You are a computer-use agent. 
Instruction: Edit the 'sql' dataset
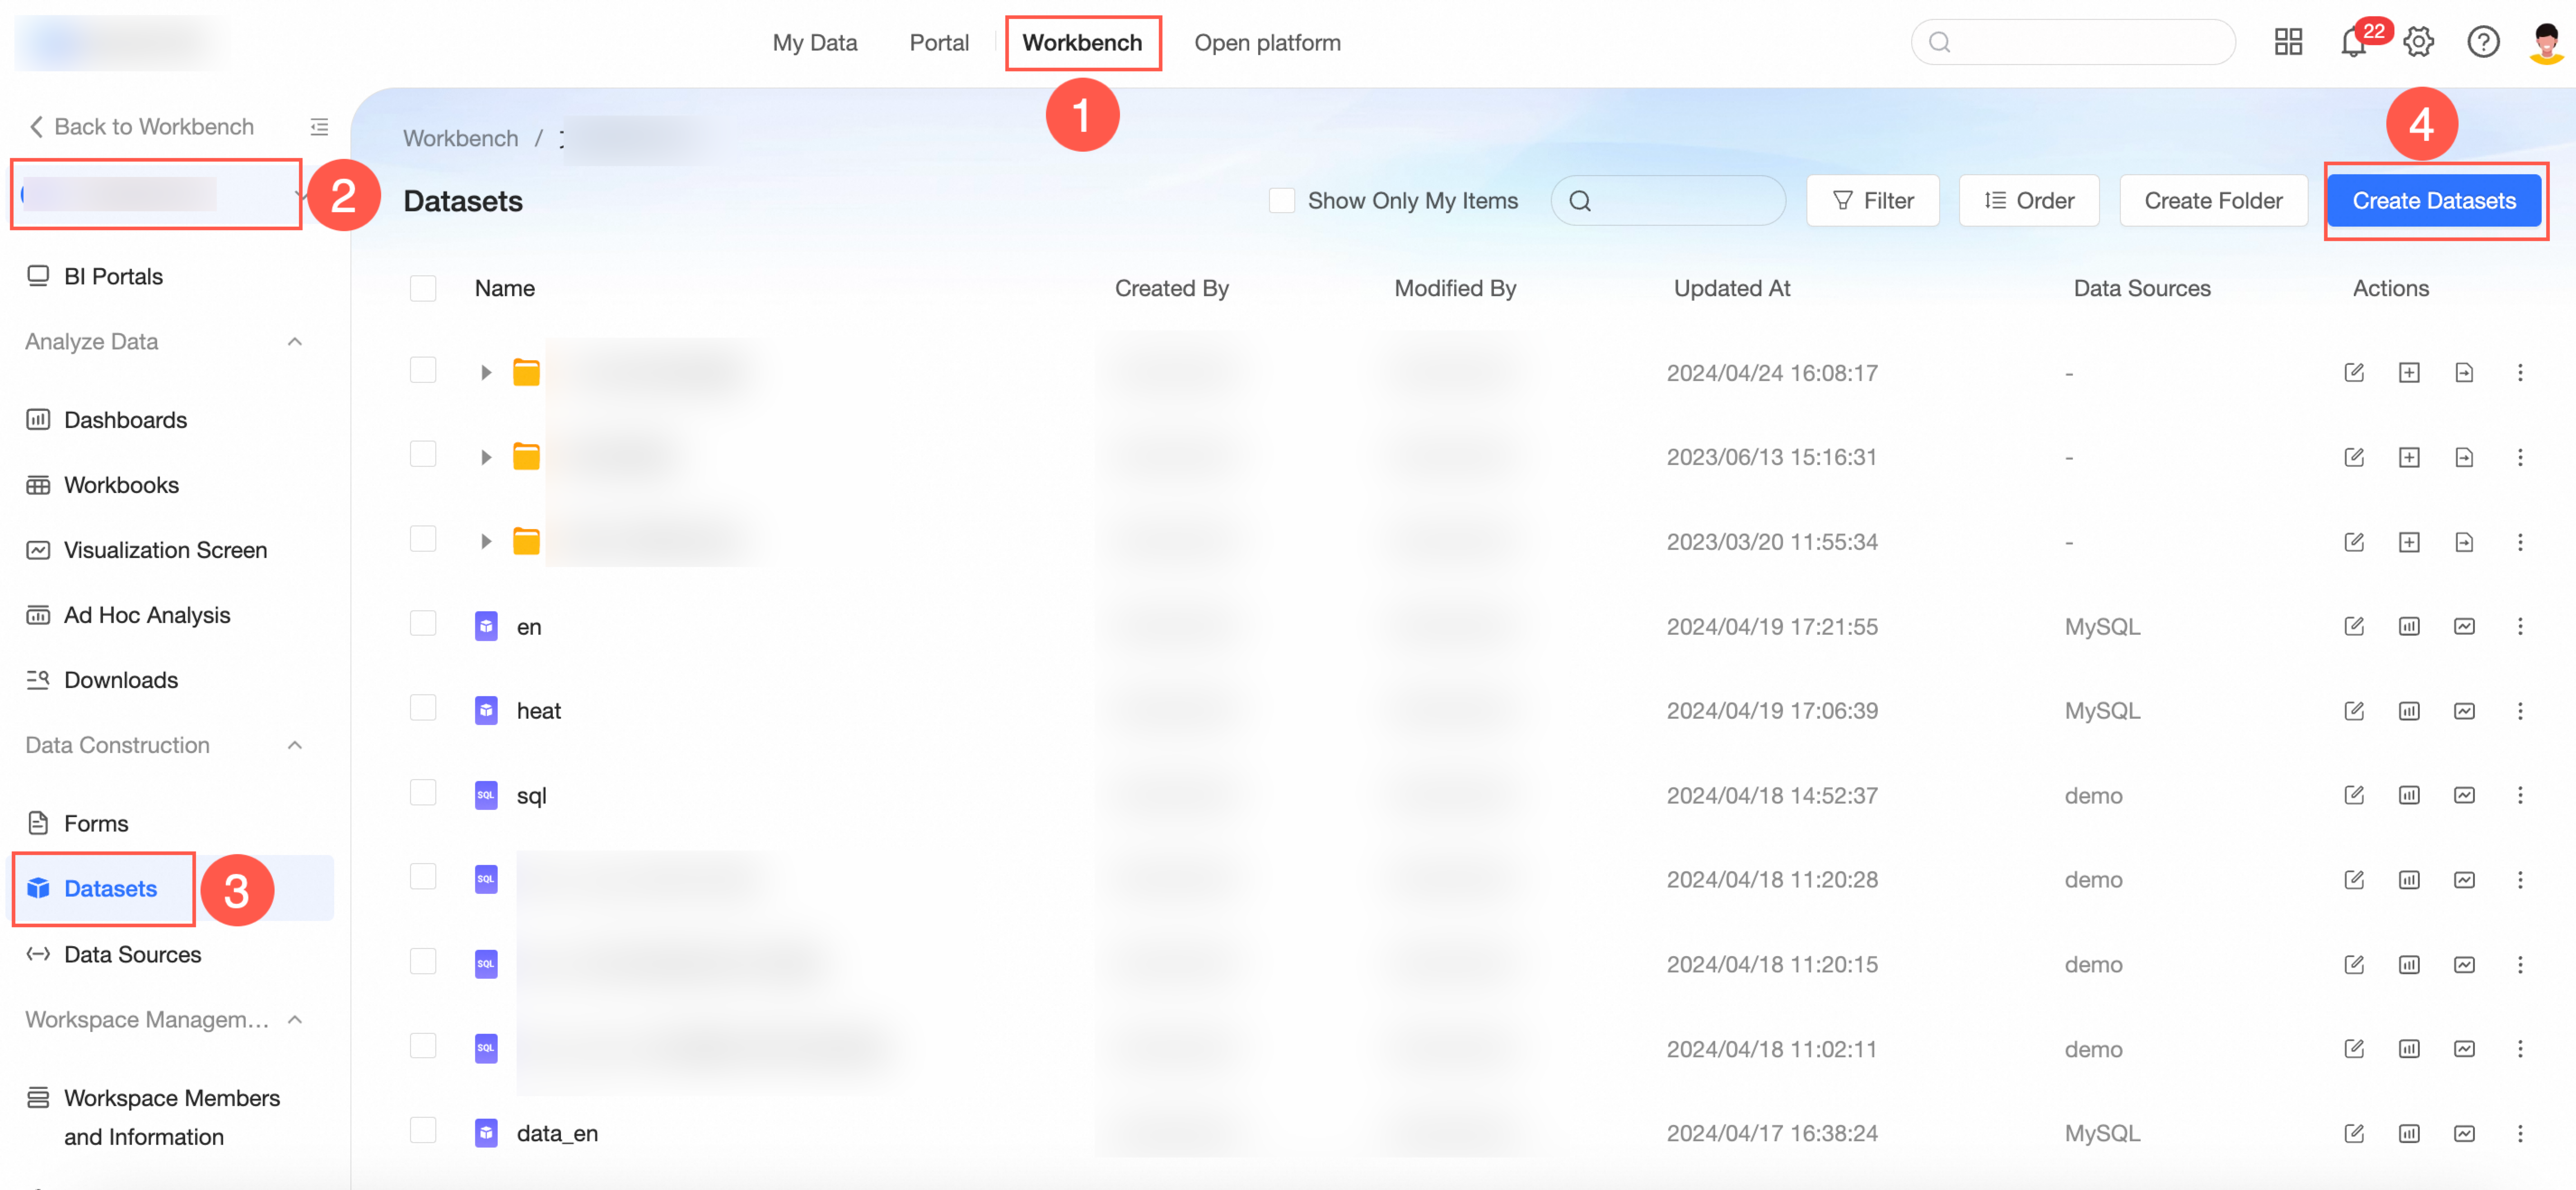tap(2354, 795)
